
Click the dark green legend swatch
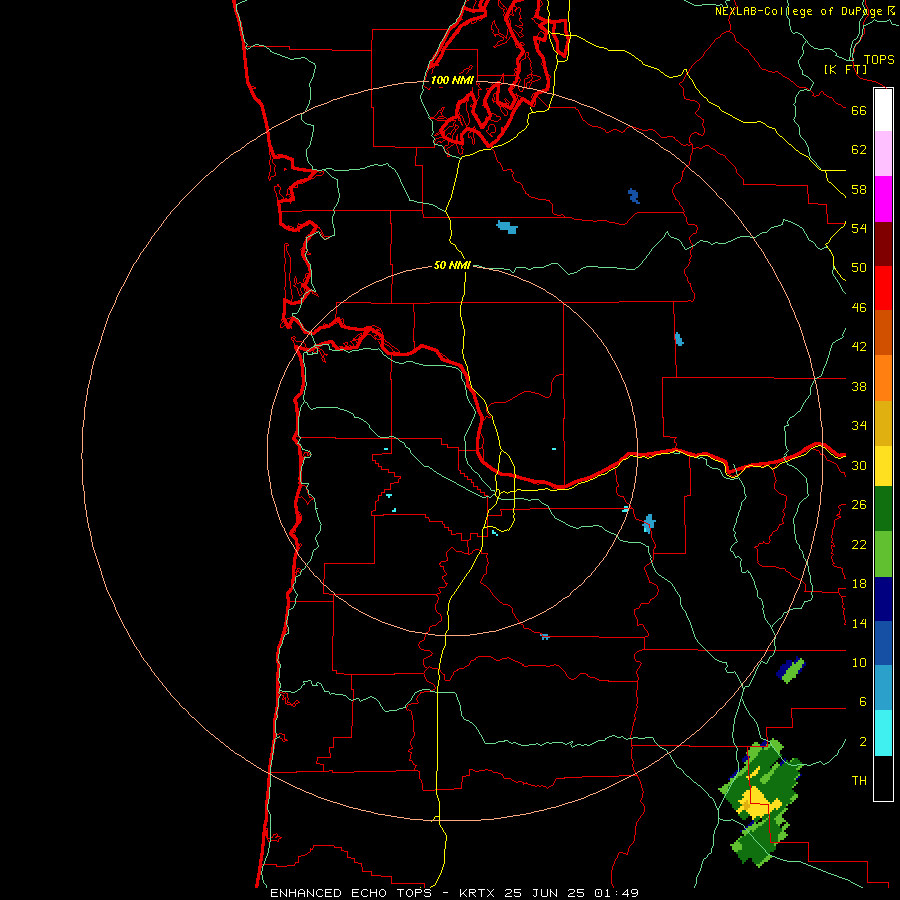coord(883,509)
